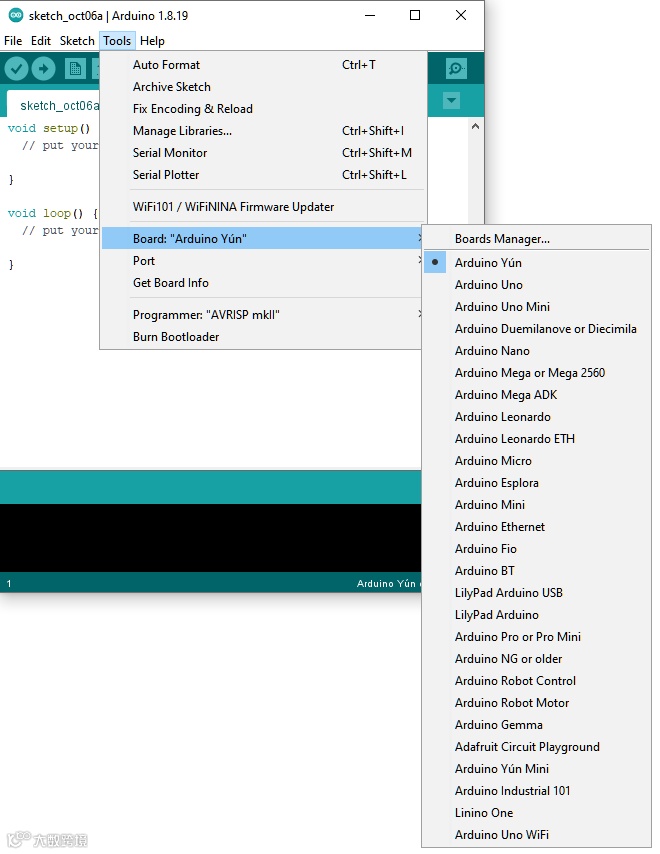The width and height of the screenshot is (660, 854).
Task: Open the Help menu
Action: [152, 41]
